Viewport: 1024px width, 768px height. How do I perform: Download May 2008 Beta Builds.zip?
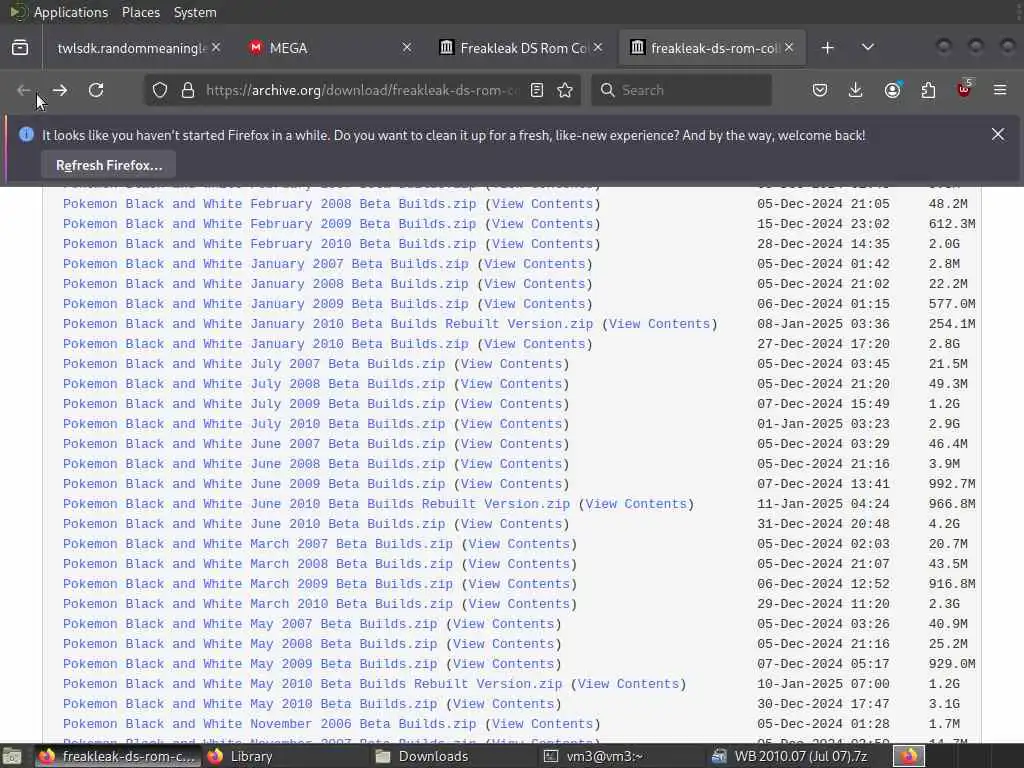coord(250,644)
